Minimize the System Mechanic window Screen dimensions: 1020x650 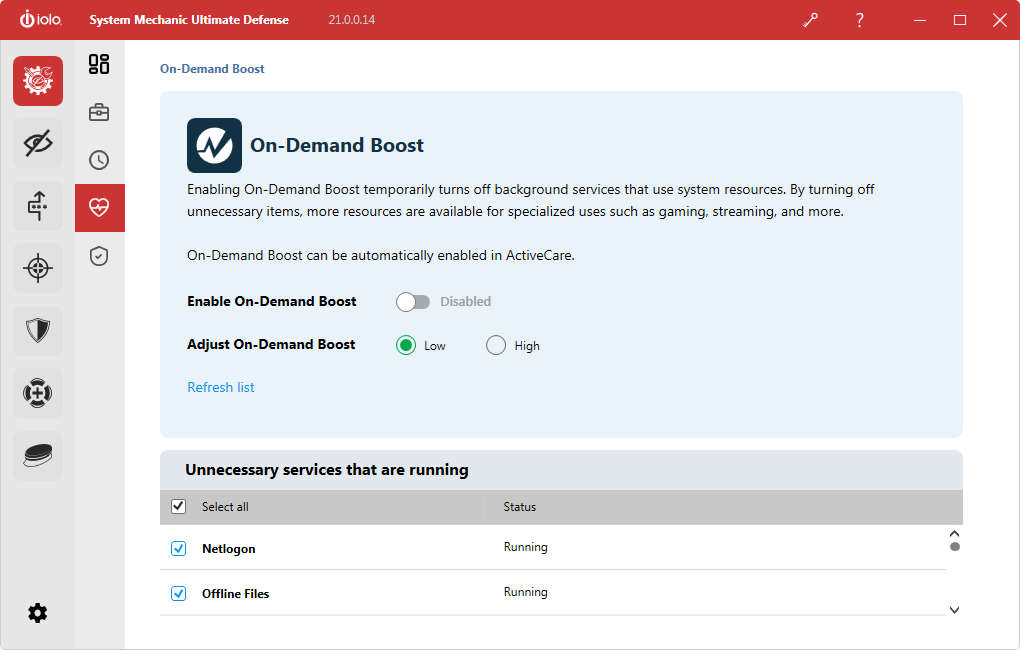[x=920, y=20]
